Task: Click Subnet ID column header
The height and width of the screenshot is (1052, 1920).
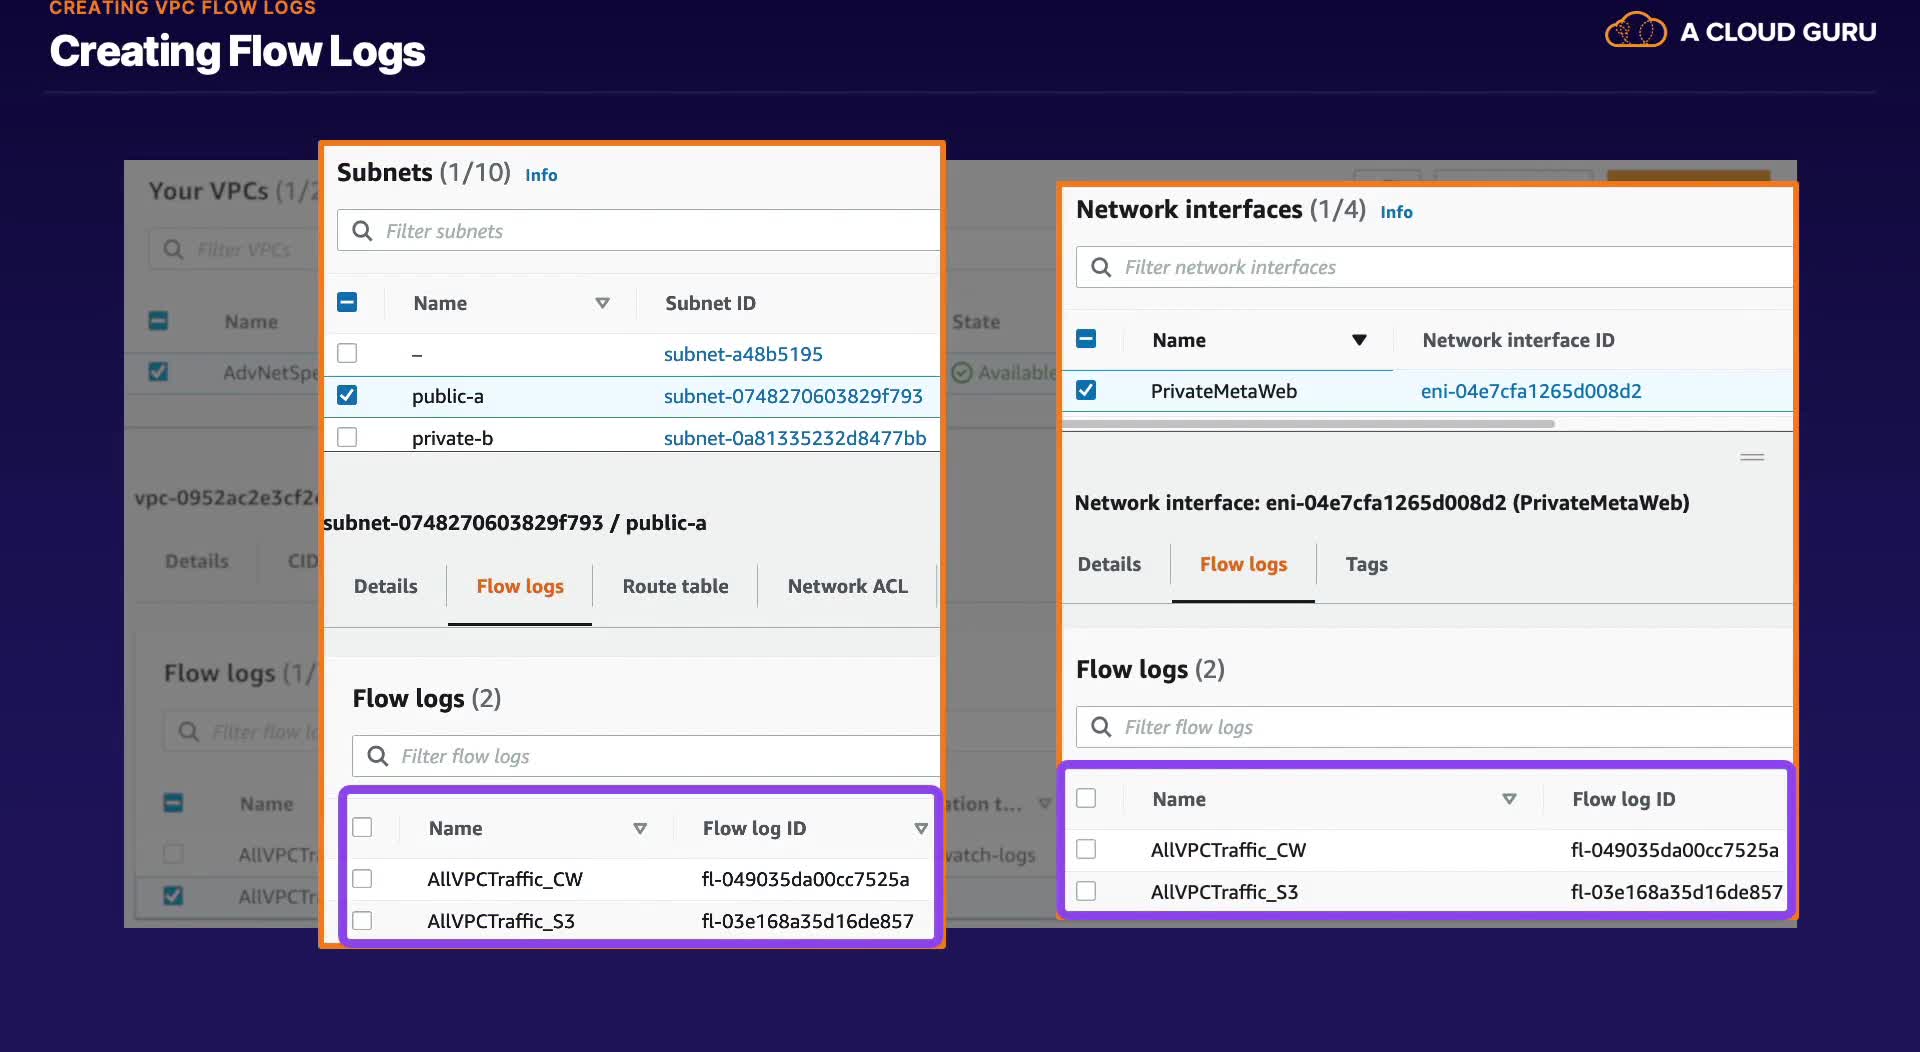Action: 710,303
